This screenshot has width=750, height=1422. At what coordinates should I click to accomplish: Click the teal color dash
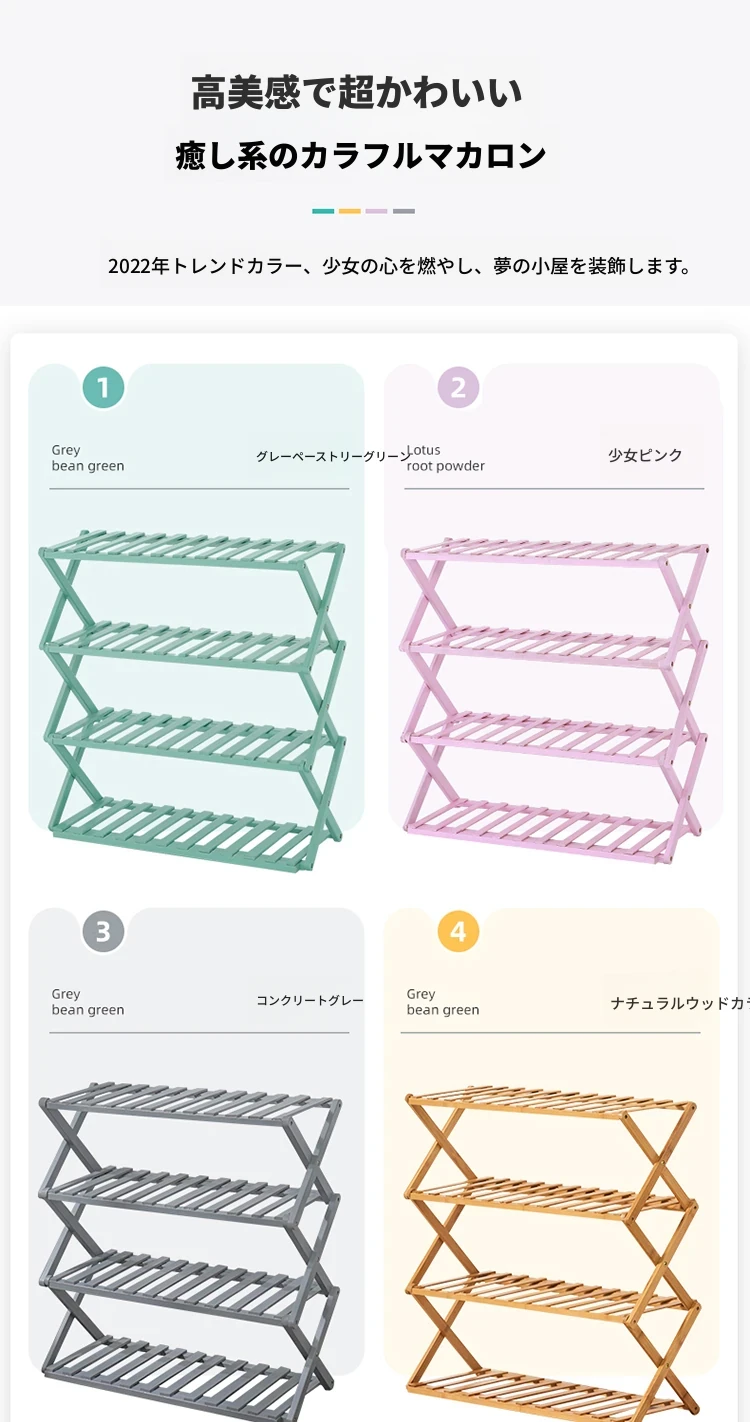[323, 211]
